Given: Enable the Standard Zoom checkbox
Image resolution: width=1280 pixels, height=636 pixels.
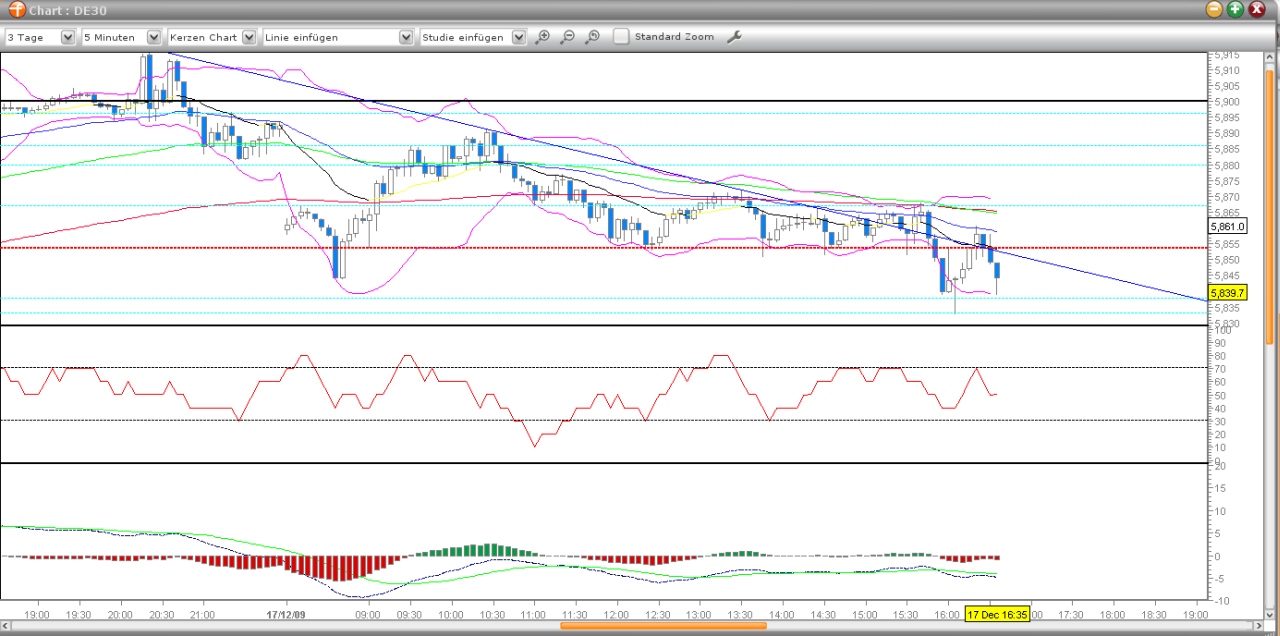Looking at the screenshot, I should click(620, 37).
